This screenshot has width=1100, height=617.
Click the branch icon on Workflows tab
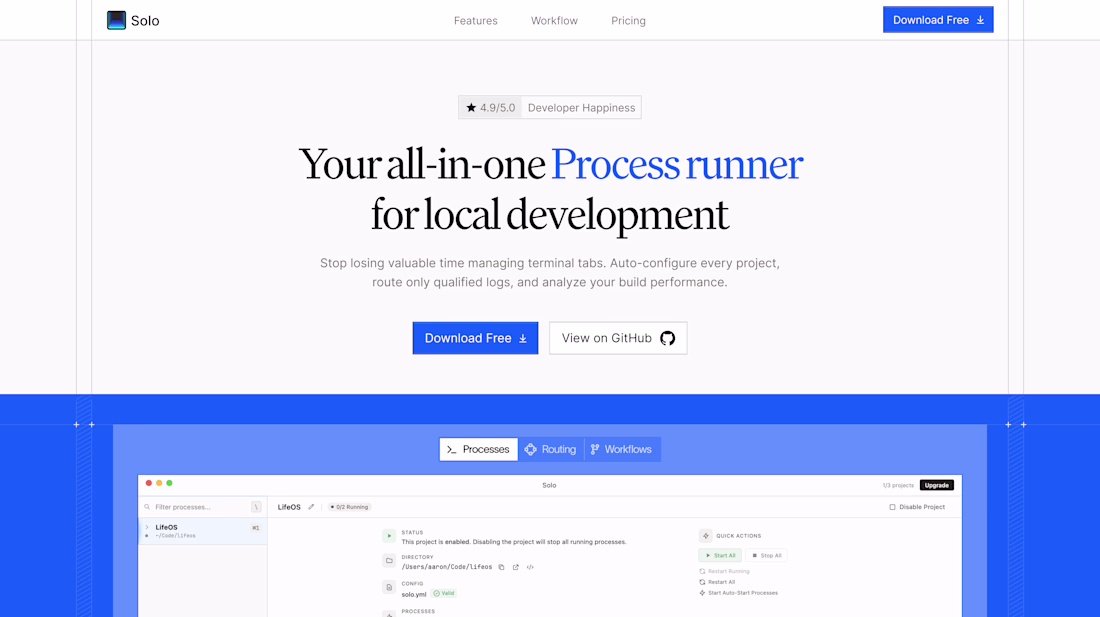595,449
